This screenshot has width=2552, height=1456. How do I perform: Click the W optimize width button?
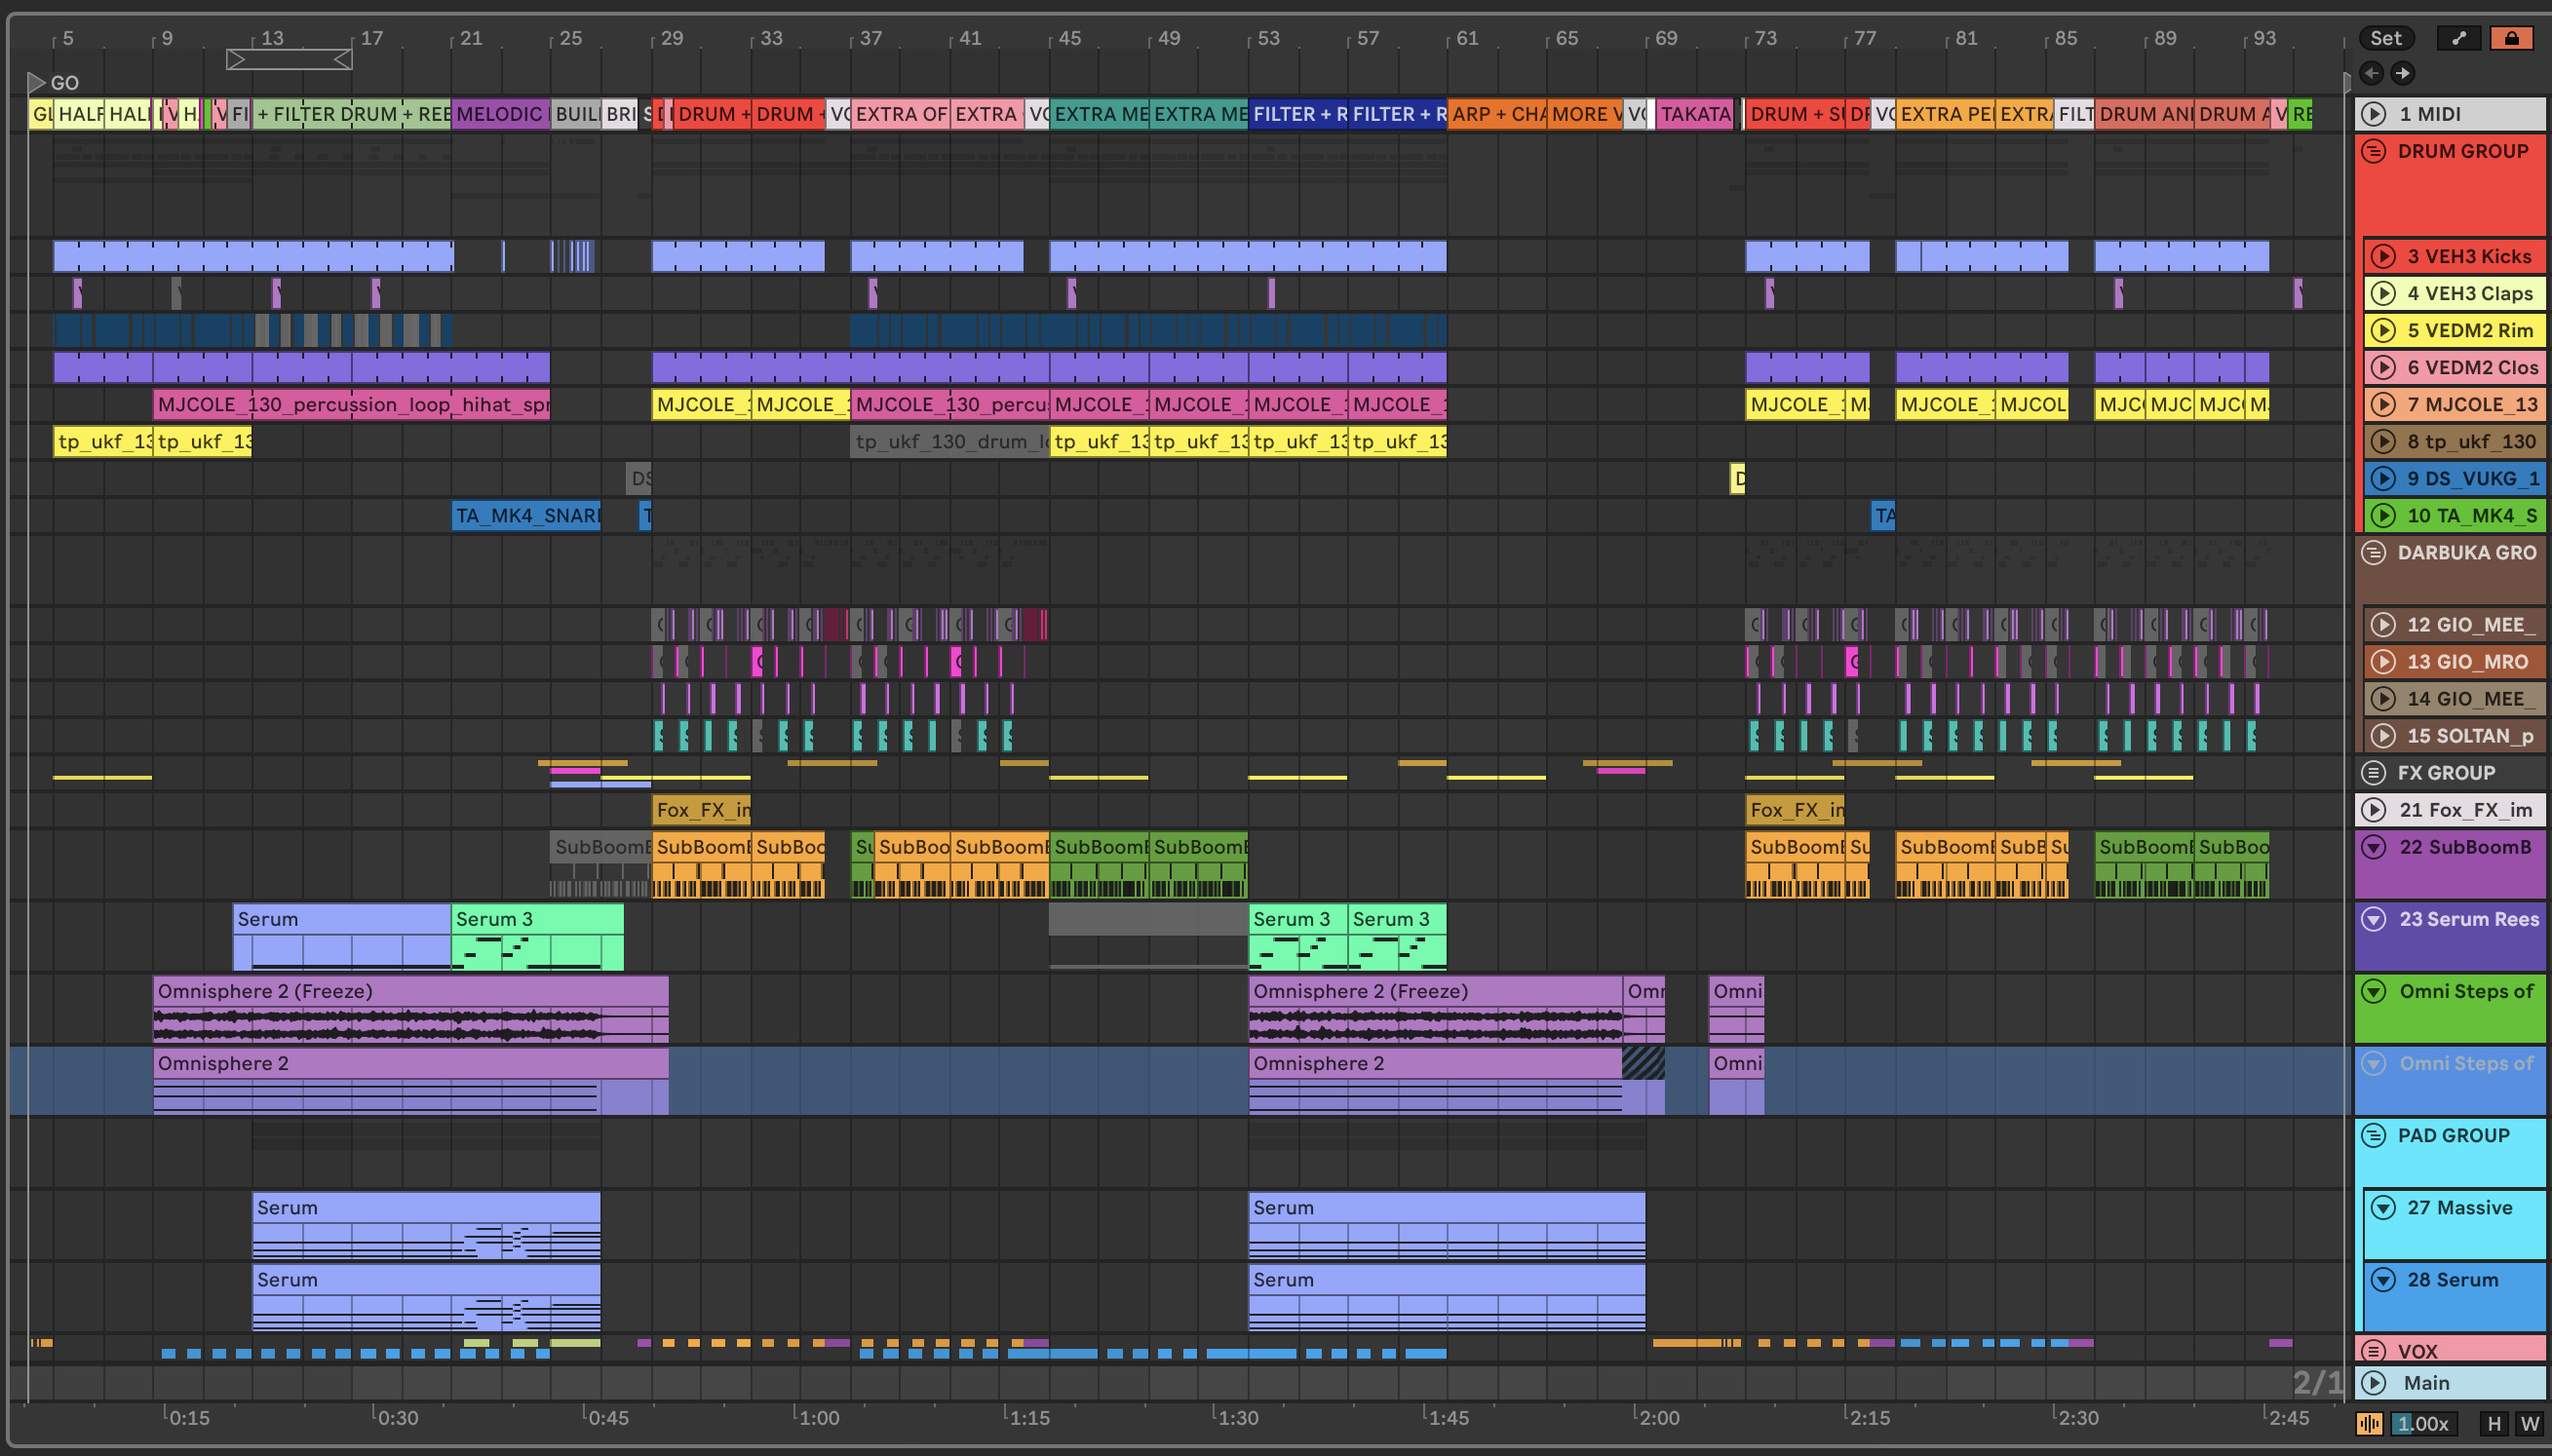coord(2529,1423)
